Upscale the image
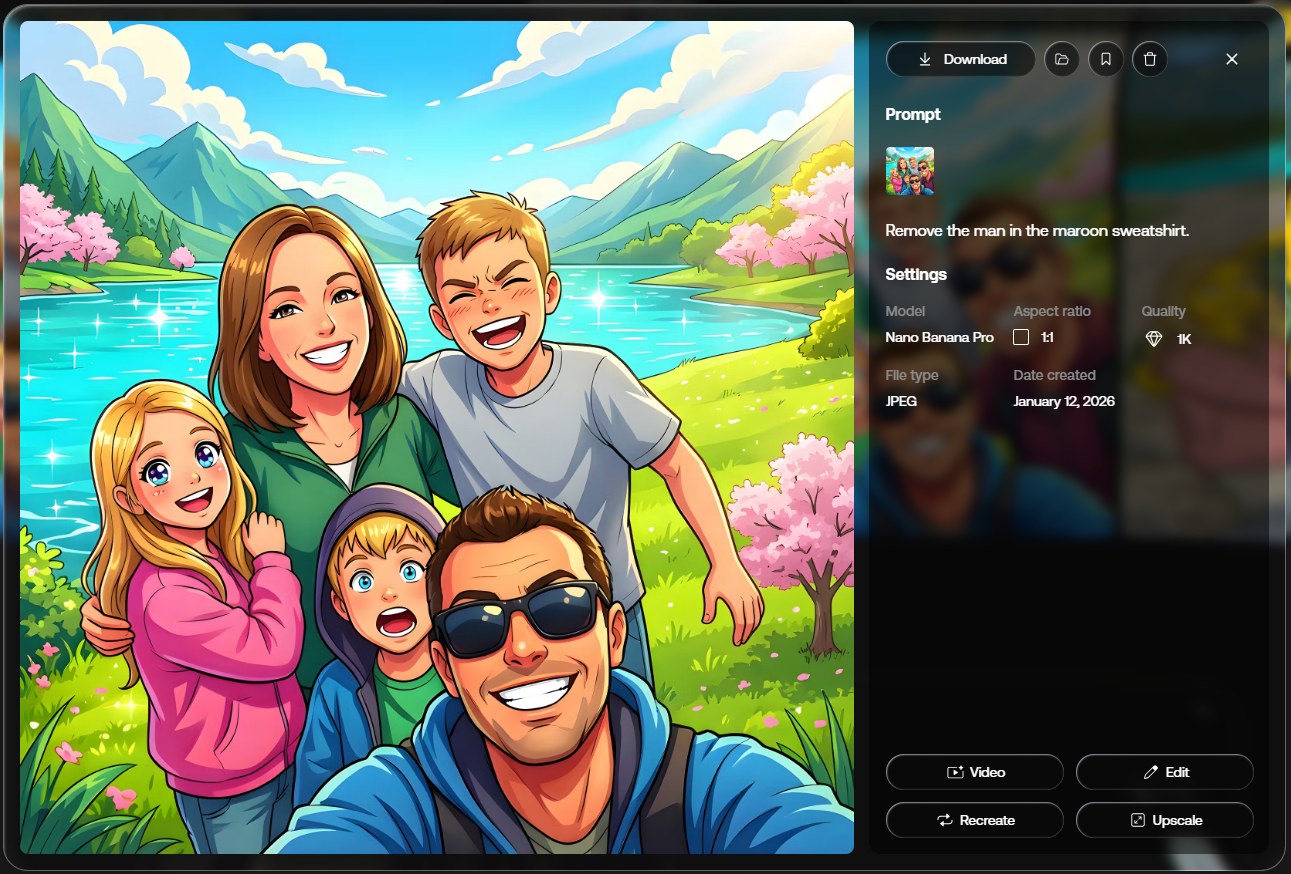Image resolution: width=1291 pixels, height=874 pixels. pos(1164,820)
